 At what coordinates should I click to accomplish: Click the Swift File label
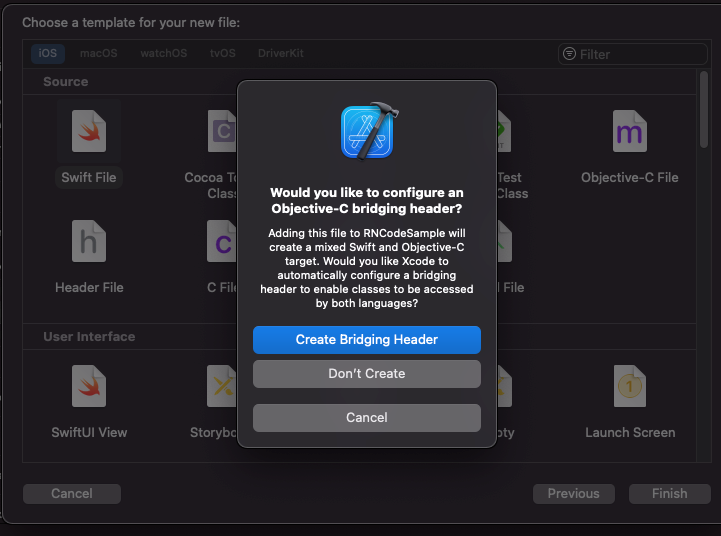pos(89,177)
